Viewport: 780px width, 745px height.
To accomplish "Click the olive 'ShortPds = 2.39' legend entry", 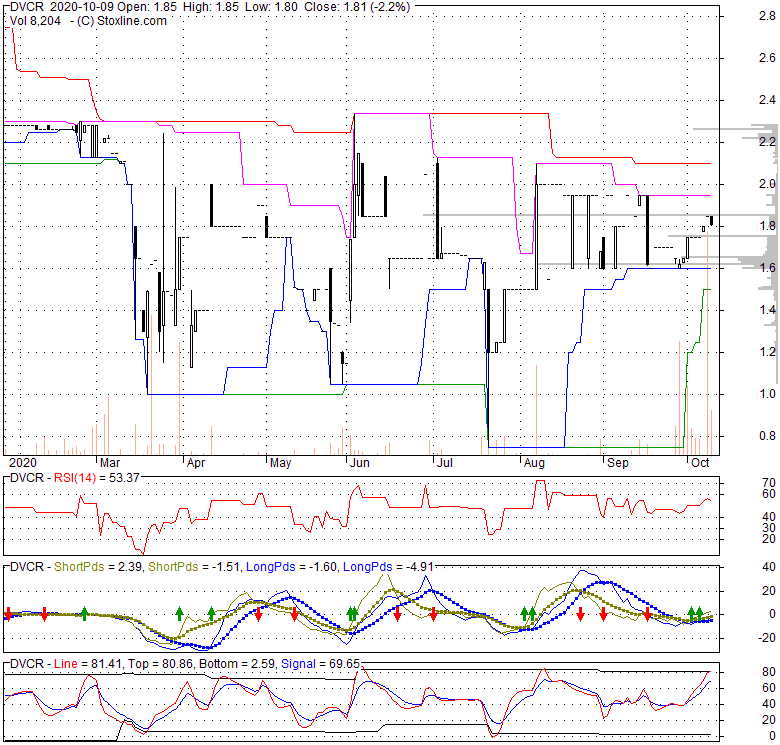I will point(99,567).
